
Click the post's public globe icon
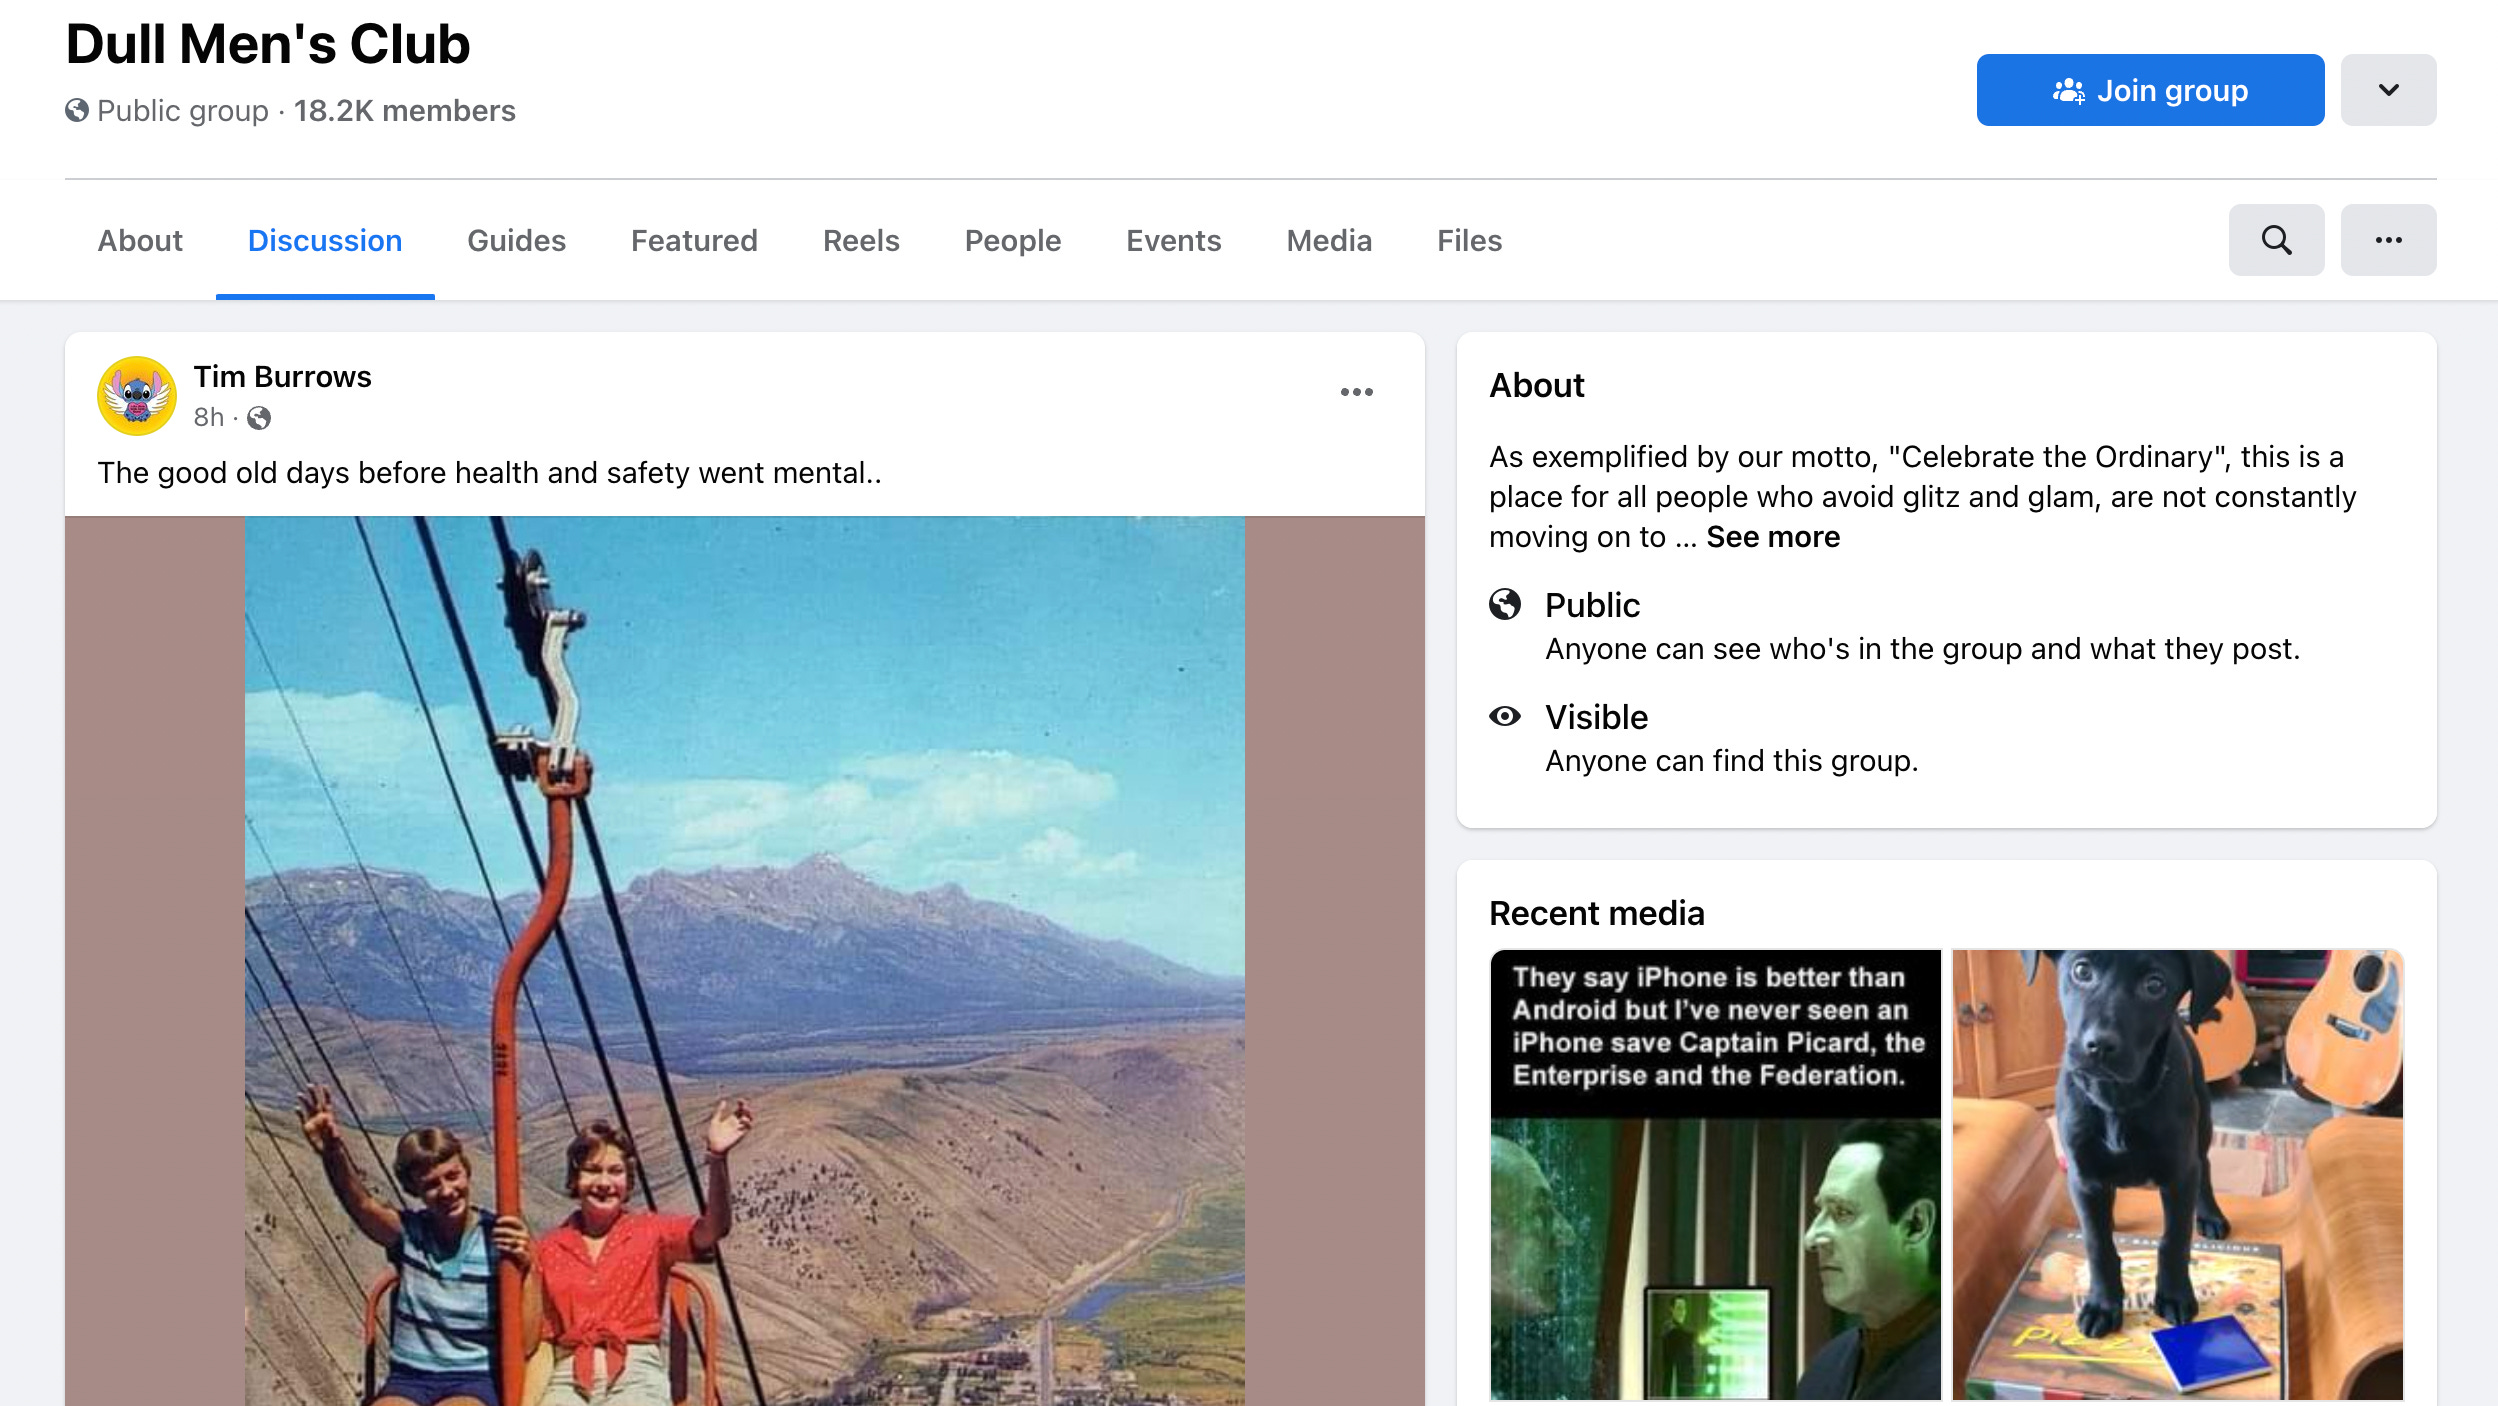click(x=259, y=418)
